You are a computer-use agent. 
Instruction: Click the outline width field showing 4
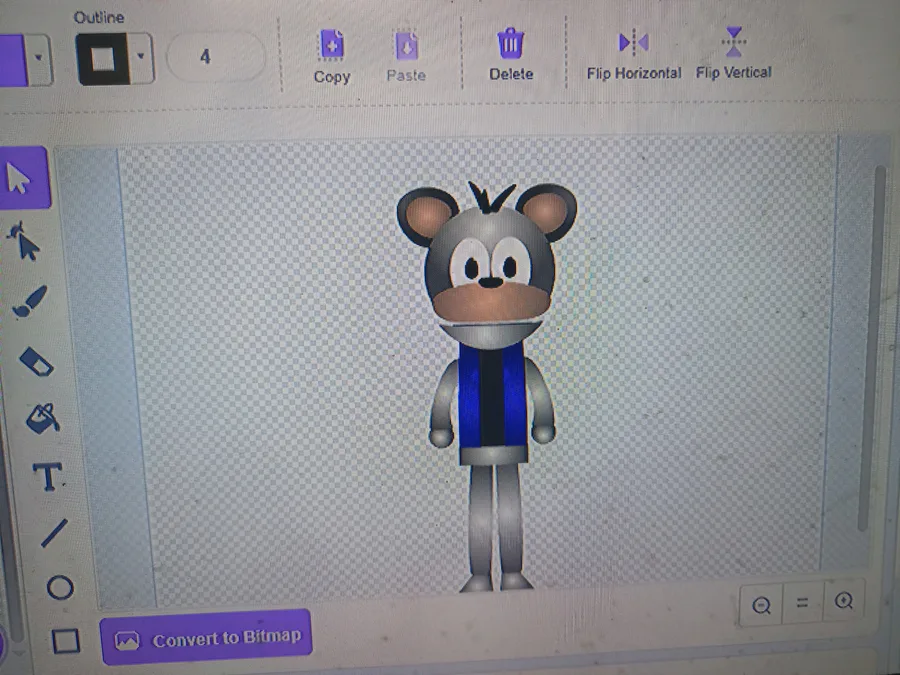click(216, 56)
